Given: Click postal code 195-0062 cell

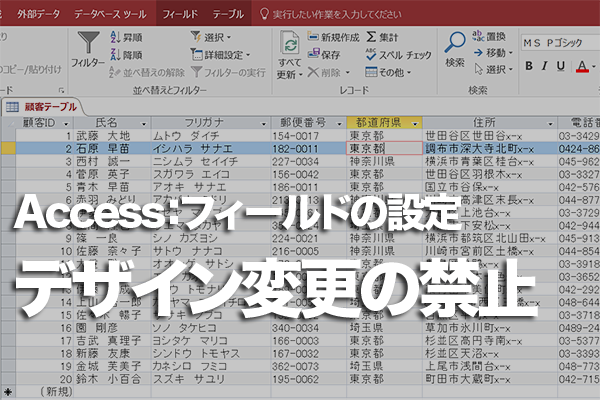Looking at the screenshot, I should coord(308,379).
